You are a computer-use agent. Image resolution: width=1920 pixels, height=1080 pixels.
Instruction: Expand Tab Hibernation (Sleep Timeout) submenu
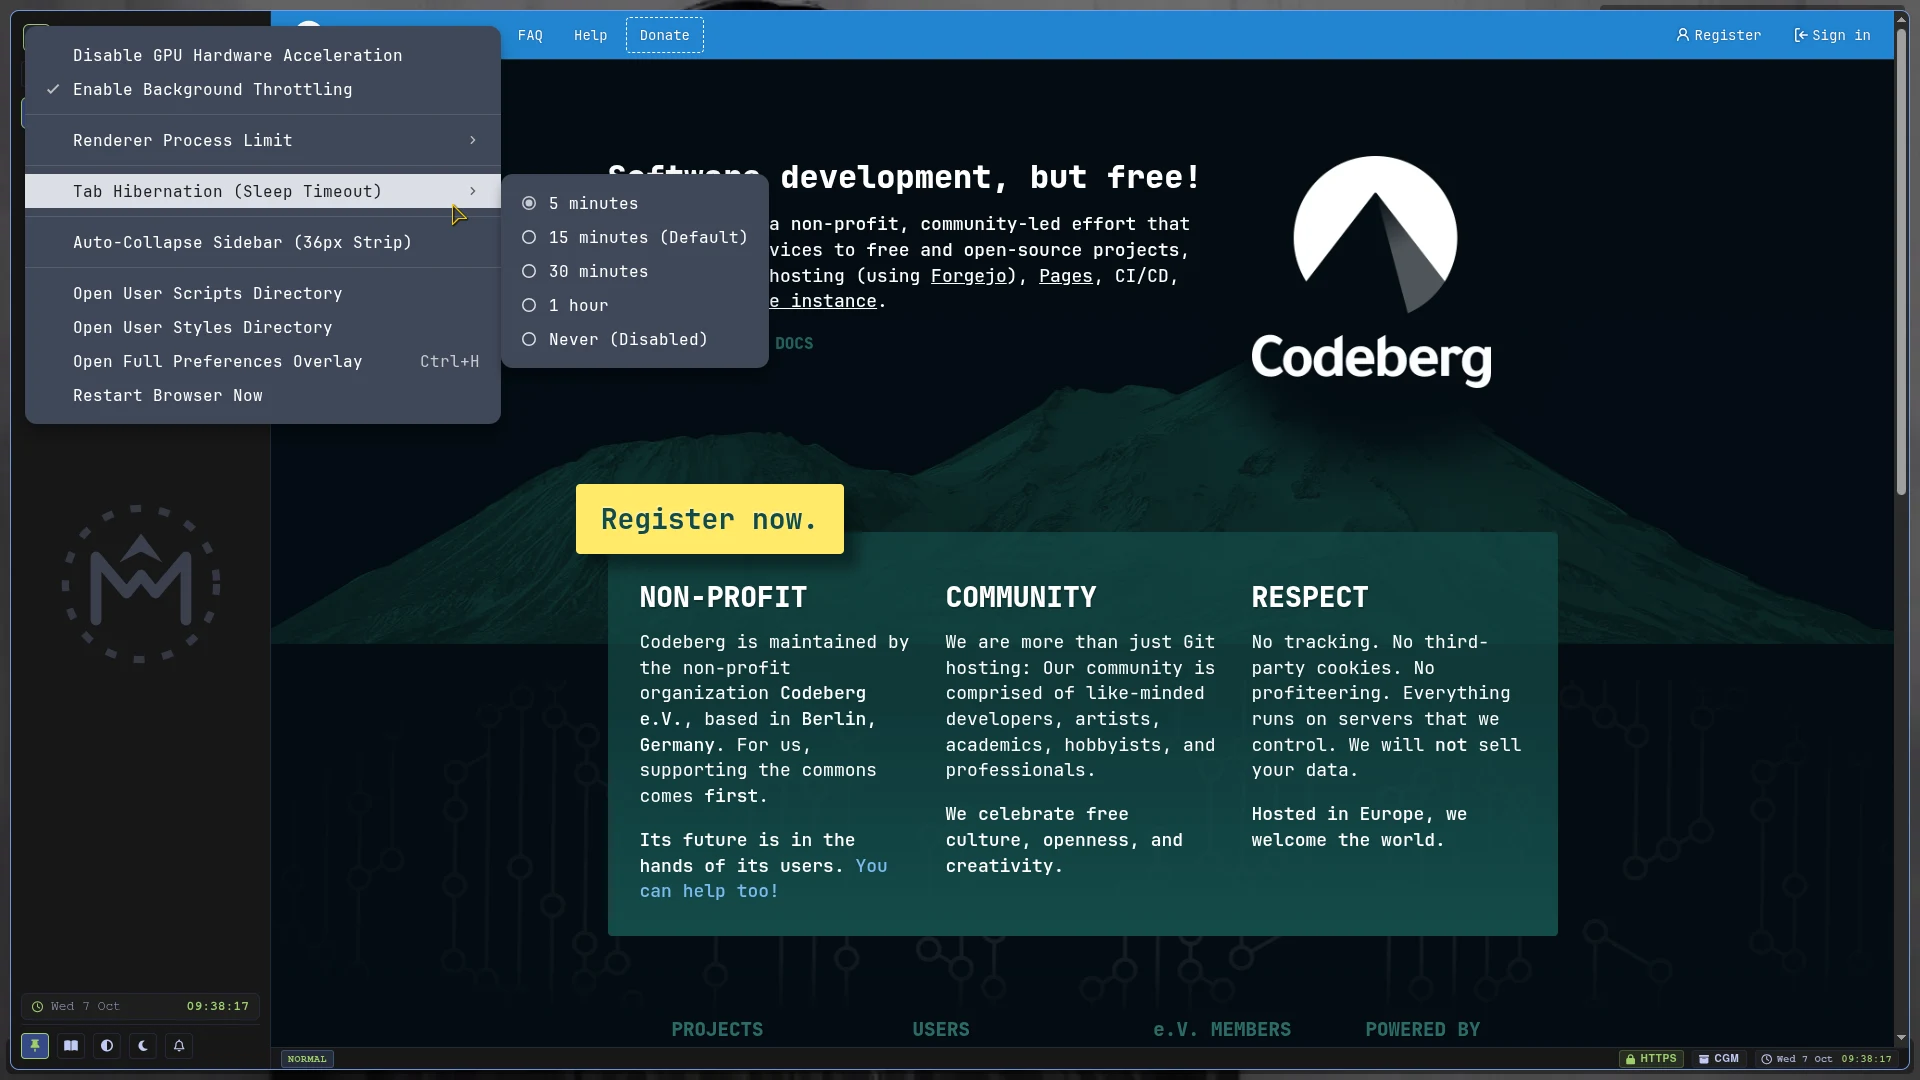[x=262, y=191]
